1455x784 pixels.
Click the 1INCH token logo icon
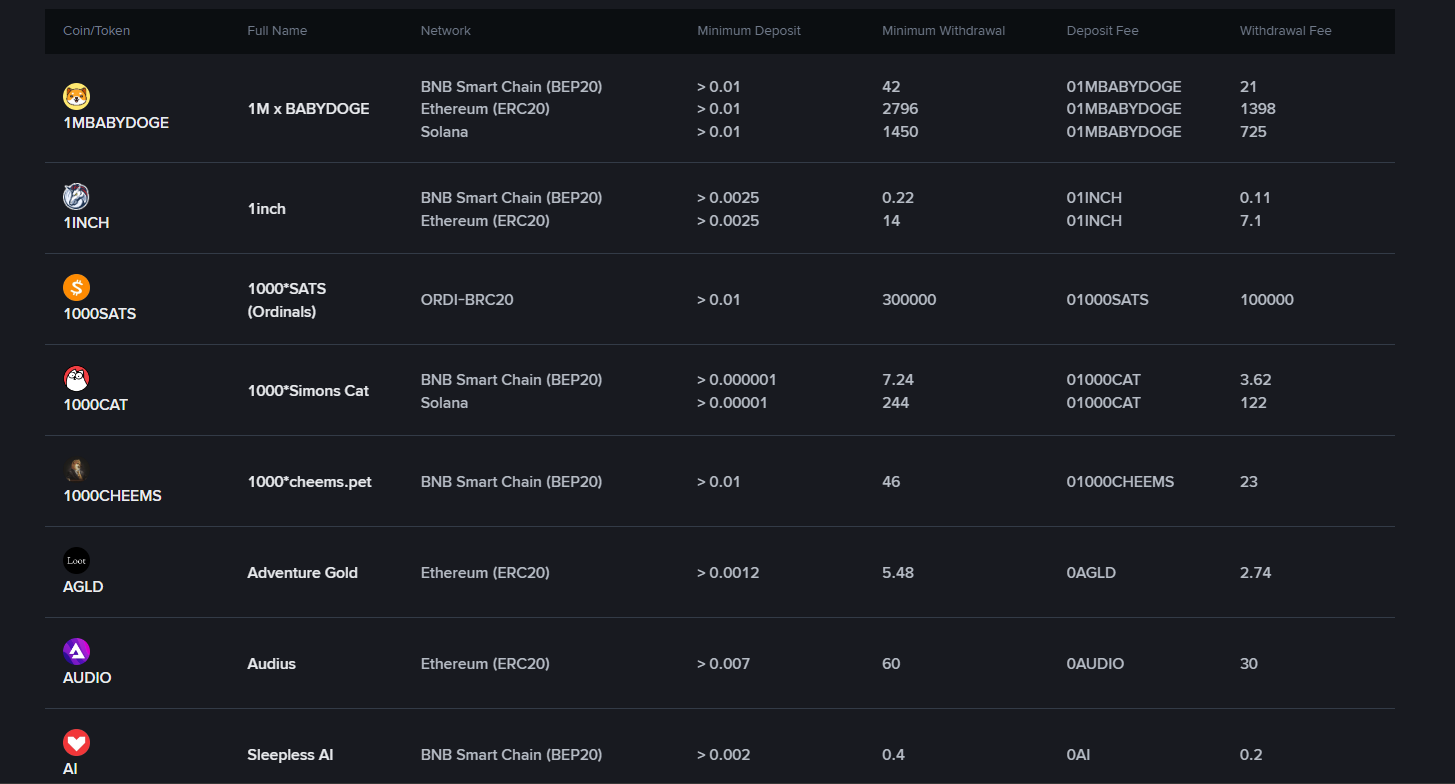point(77,196)
